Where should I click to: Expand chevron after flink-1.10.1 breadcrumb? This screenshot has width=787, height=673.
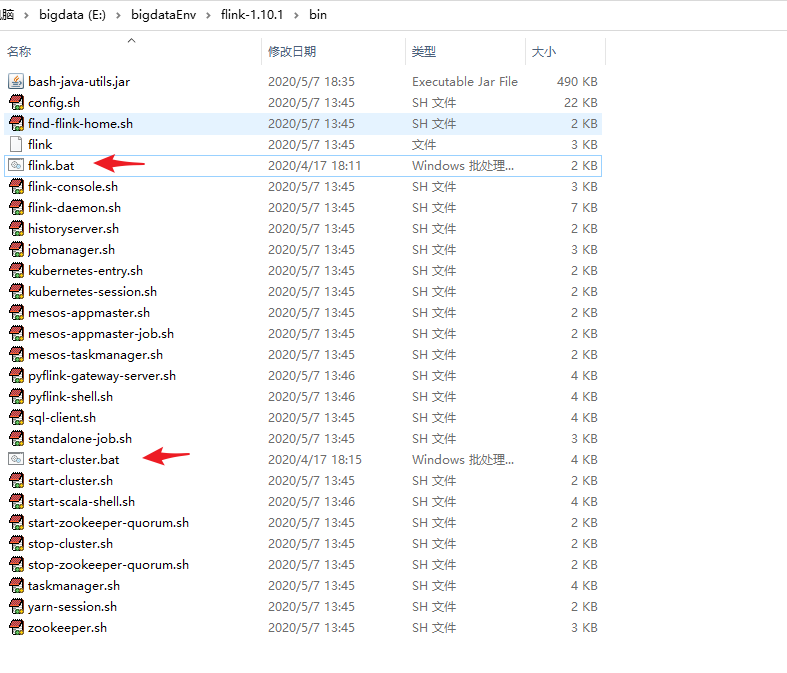[296, 16]
